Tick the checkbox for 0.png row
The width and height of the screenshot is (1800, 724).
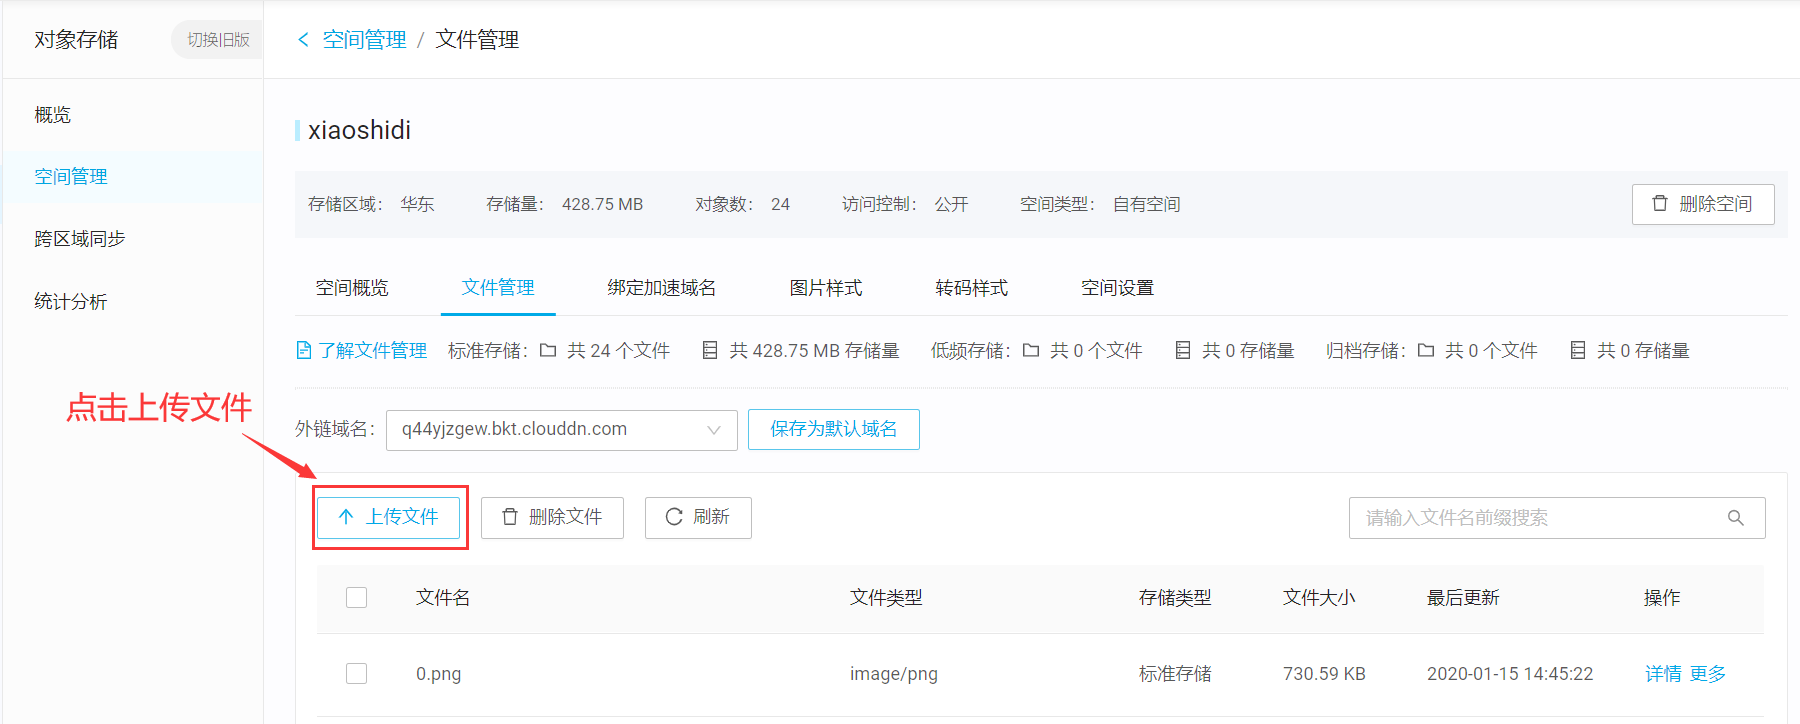(x=356, y=673)
